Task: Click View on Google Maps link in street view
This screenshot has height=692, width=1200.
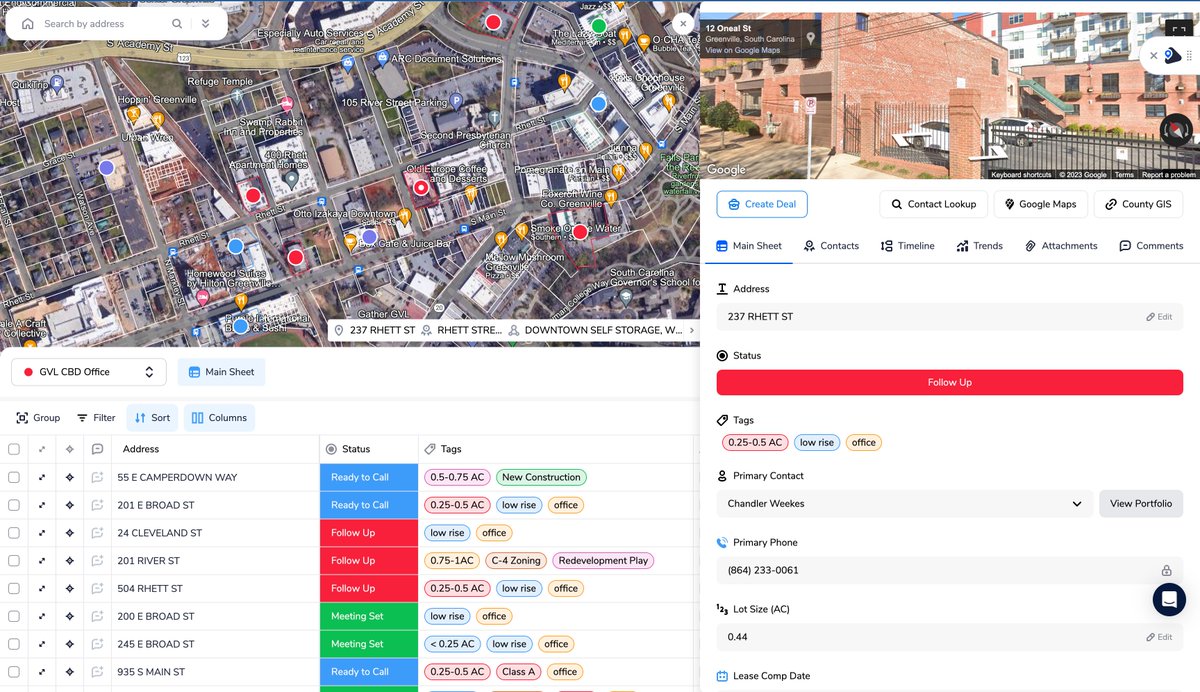Action: (x=742, y=50)
